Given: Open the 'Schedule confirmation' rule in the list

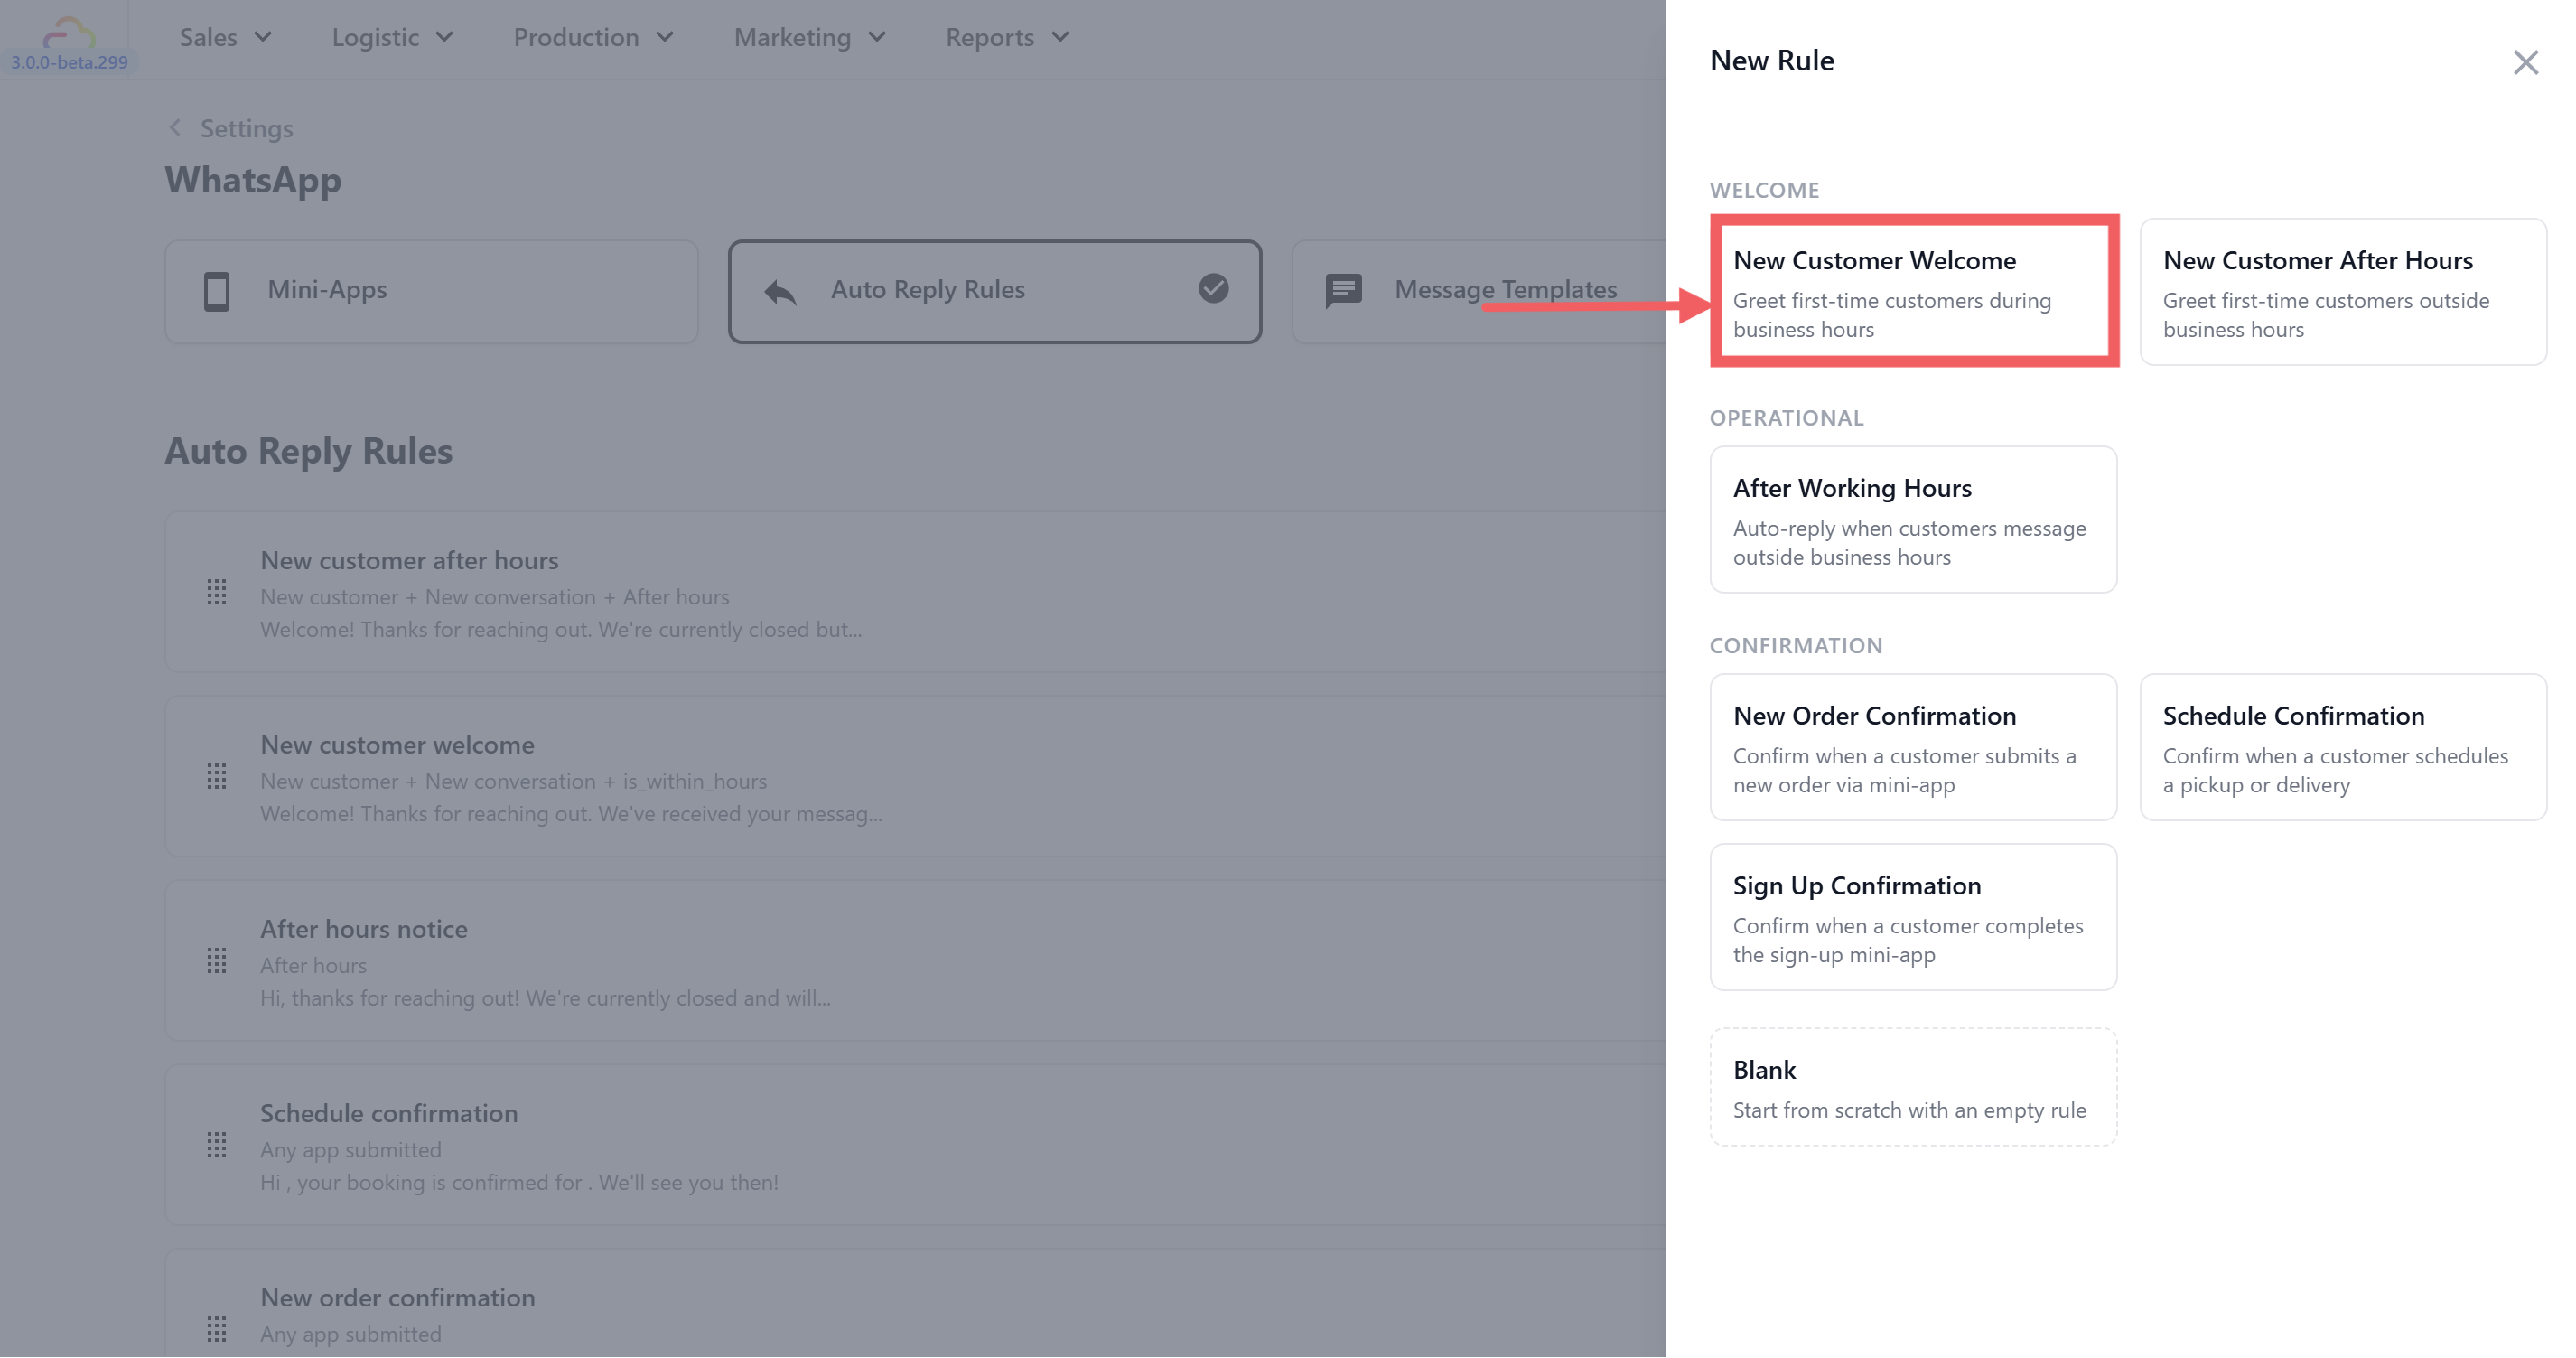Looking at the screenshot, I should (x=915, y=1145).
